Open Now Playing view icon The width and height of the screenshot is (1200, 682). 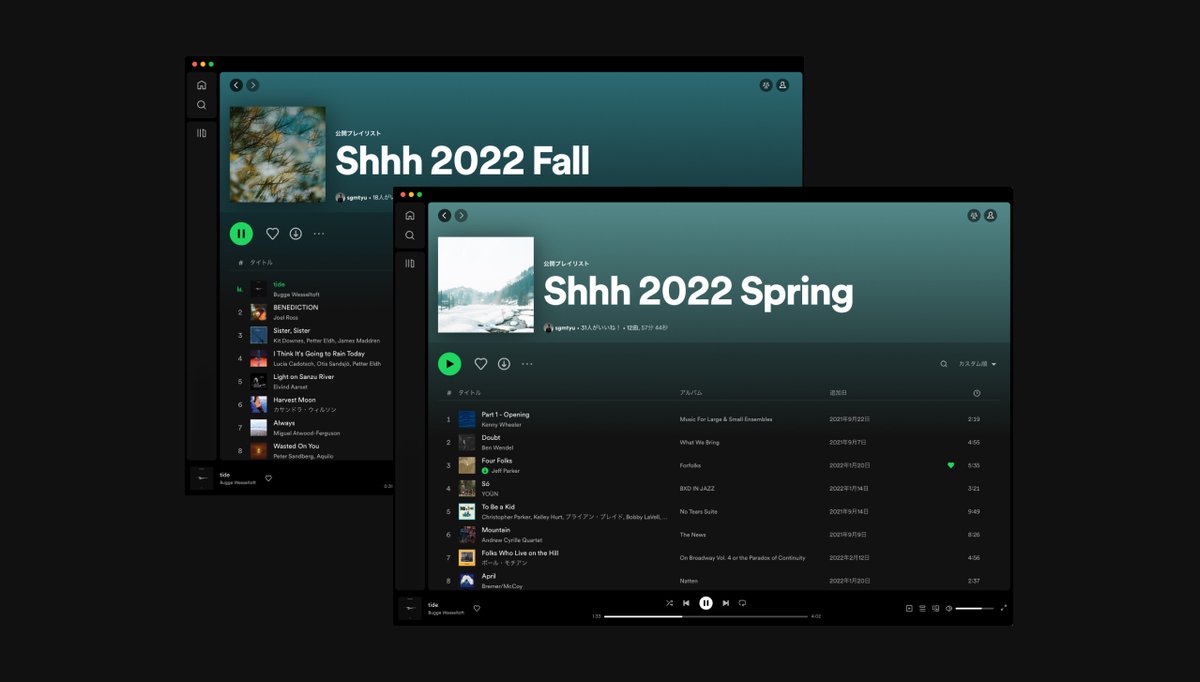(909, 608)
